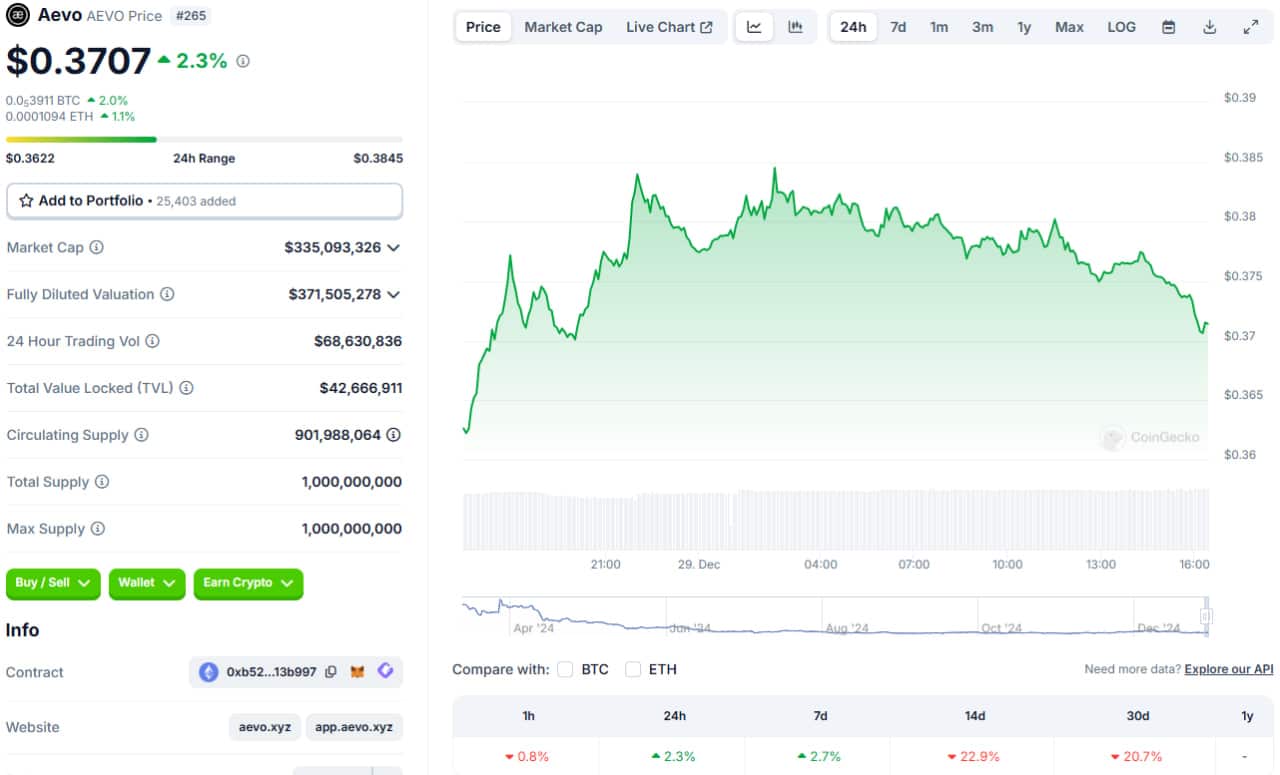
Task: Click the volume bars below the chart
Action: [x=835, y=520]
